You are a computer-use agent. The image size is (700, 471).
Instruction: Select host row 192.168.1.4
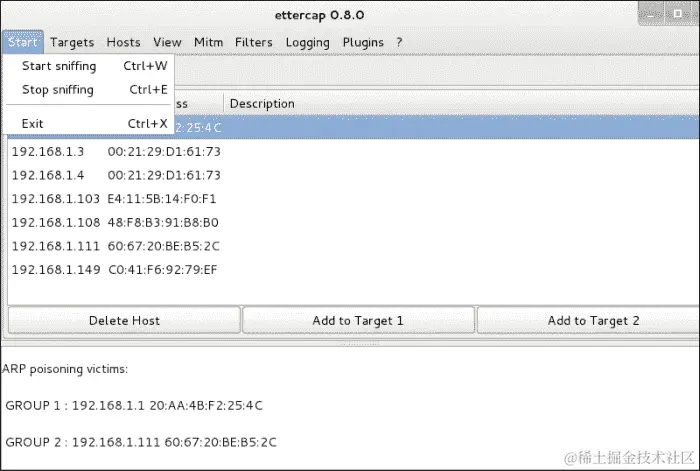click(x=354, y=175)
